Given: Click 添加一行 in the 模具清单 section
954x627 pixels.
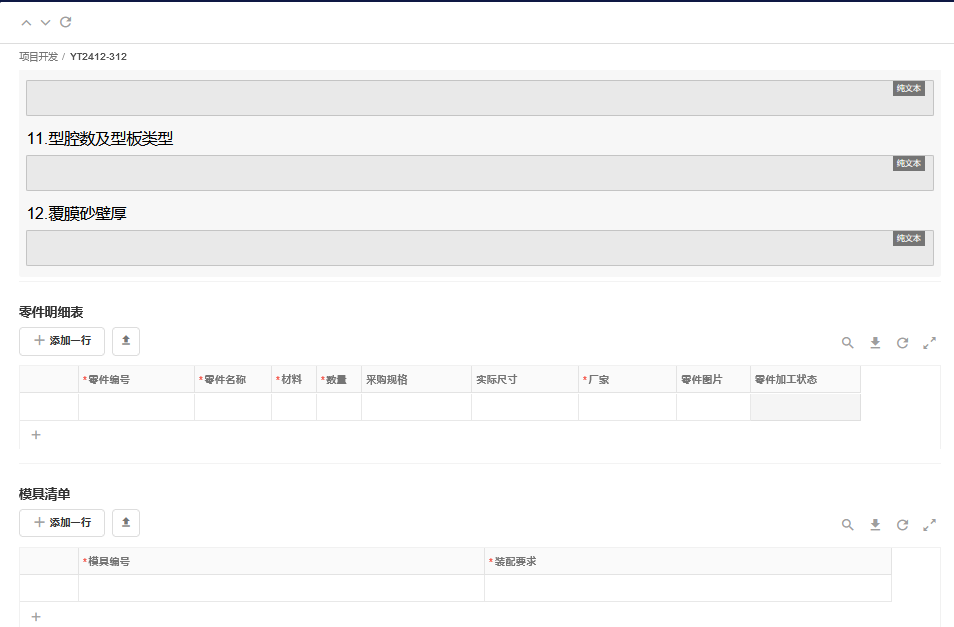Looking at the screenshot, I should pos(61,522).
